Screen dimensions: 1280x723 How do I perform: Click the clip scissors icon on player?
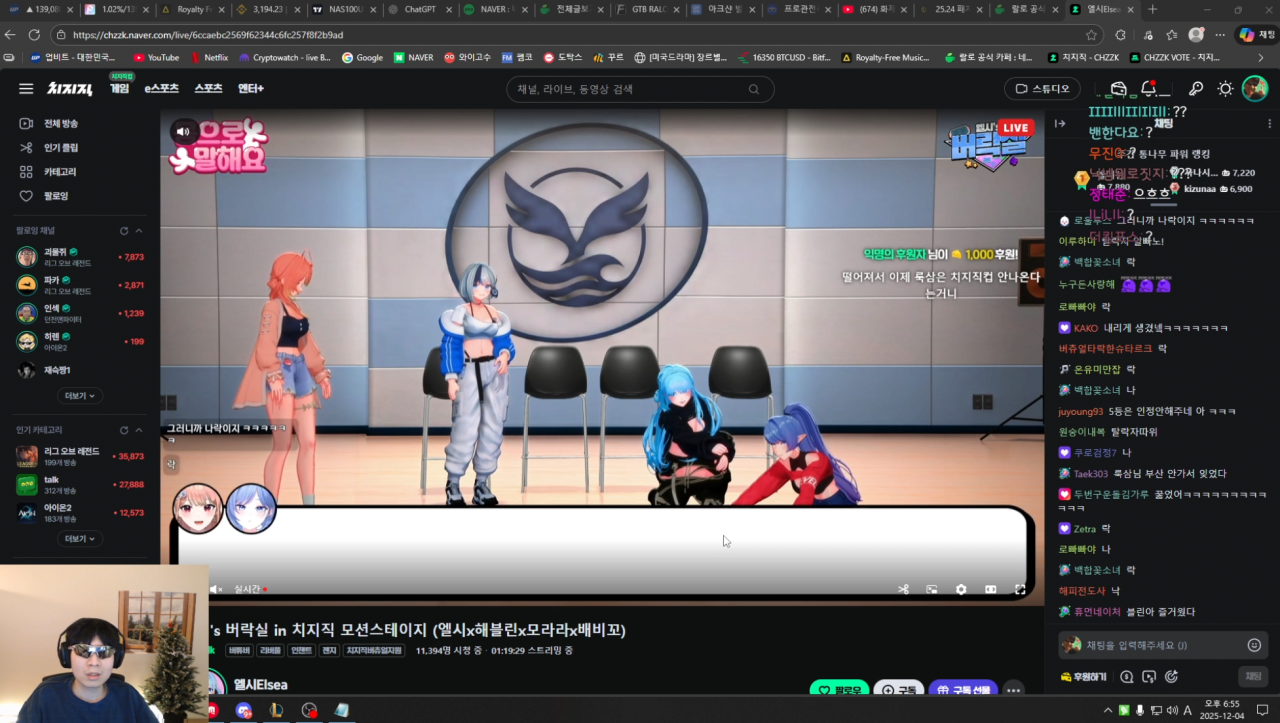coord(903,590)
